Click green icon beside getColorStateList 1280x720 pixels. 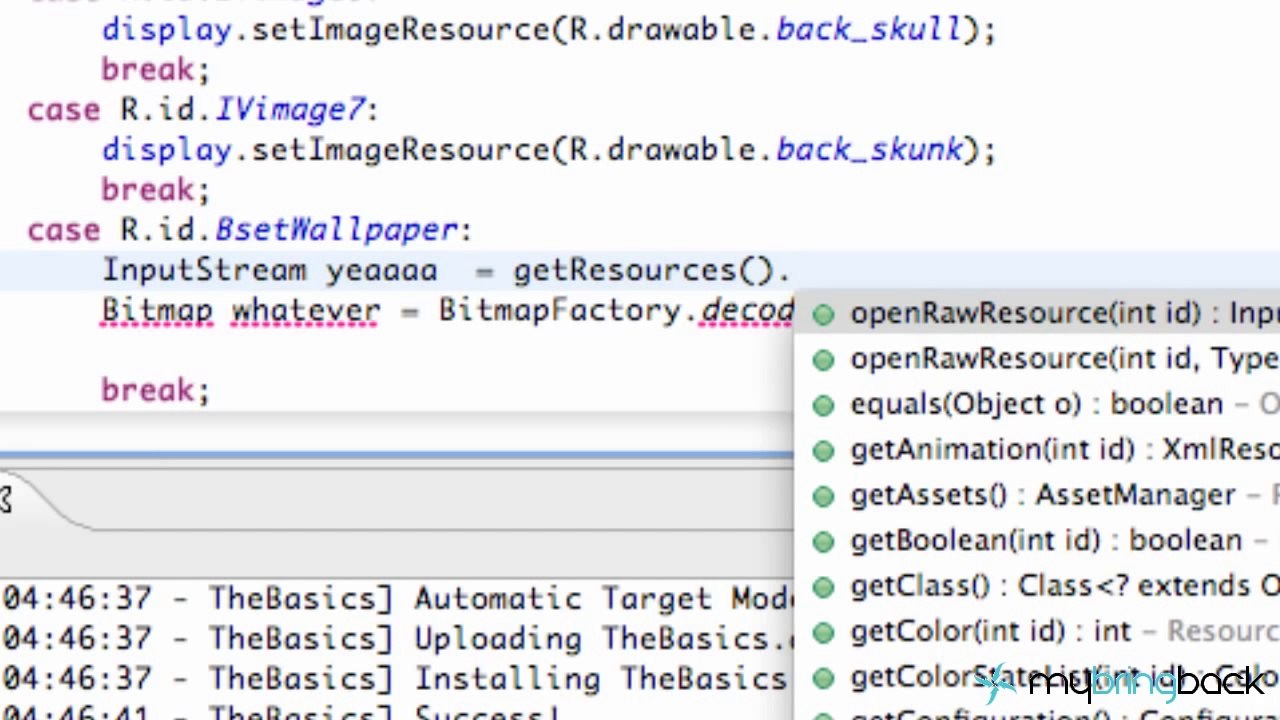823,678
